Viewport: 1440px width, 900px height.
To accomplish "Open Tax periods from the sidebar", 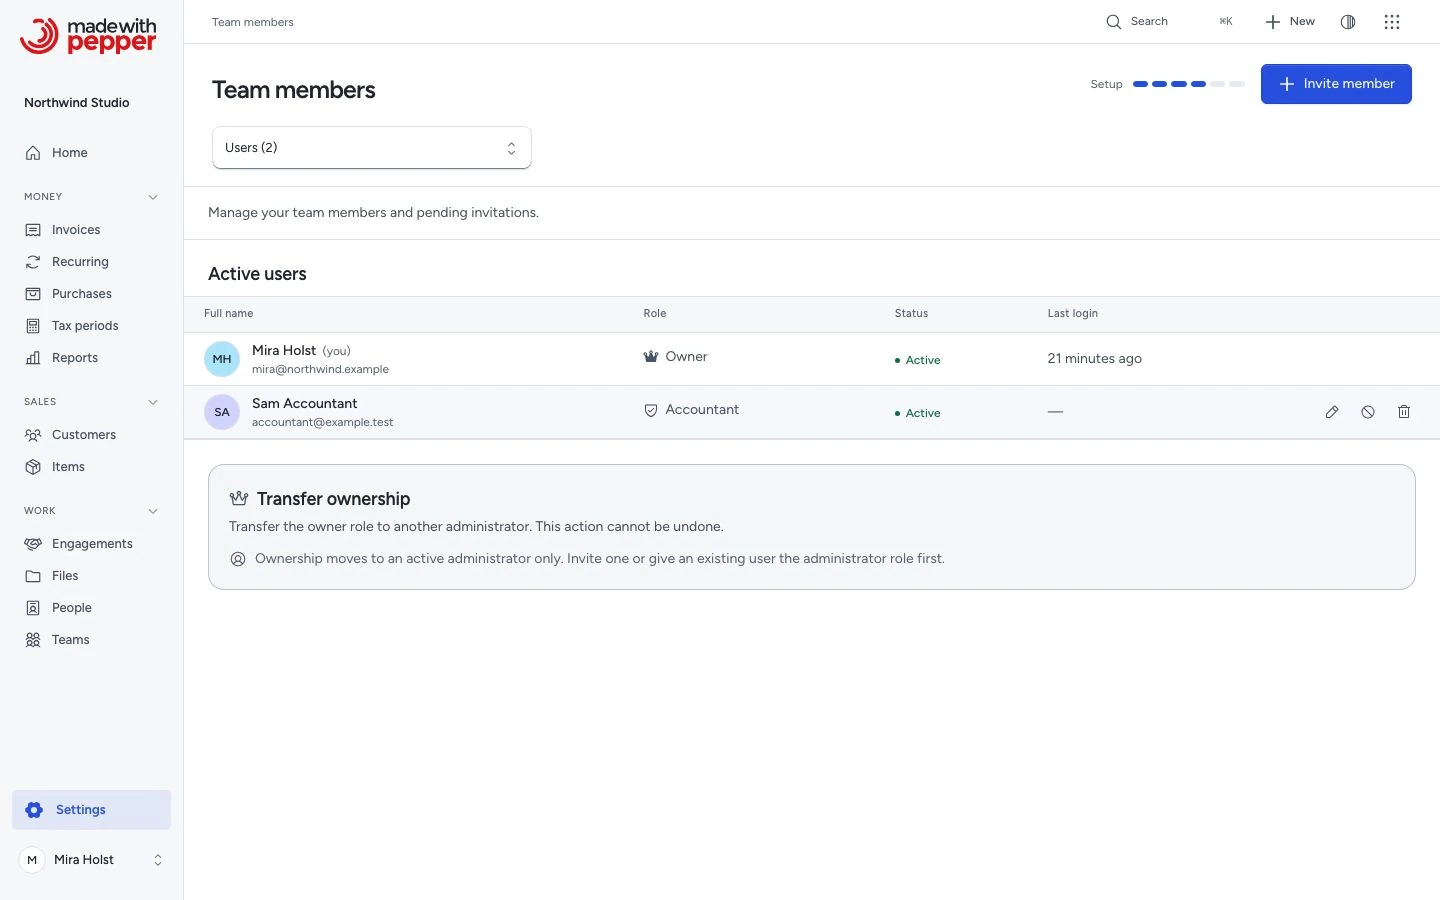I will pos(91,326).
